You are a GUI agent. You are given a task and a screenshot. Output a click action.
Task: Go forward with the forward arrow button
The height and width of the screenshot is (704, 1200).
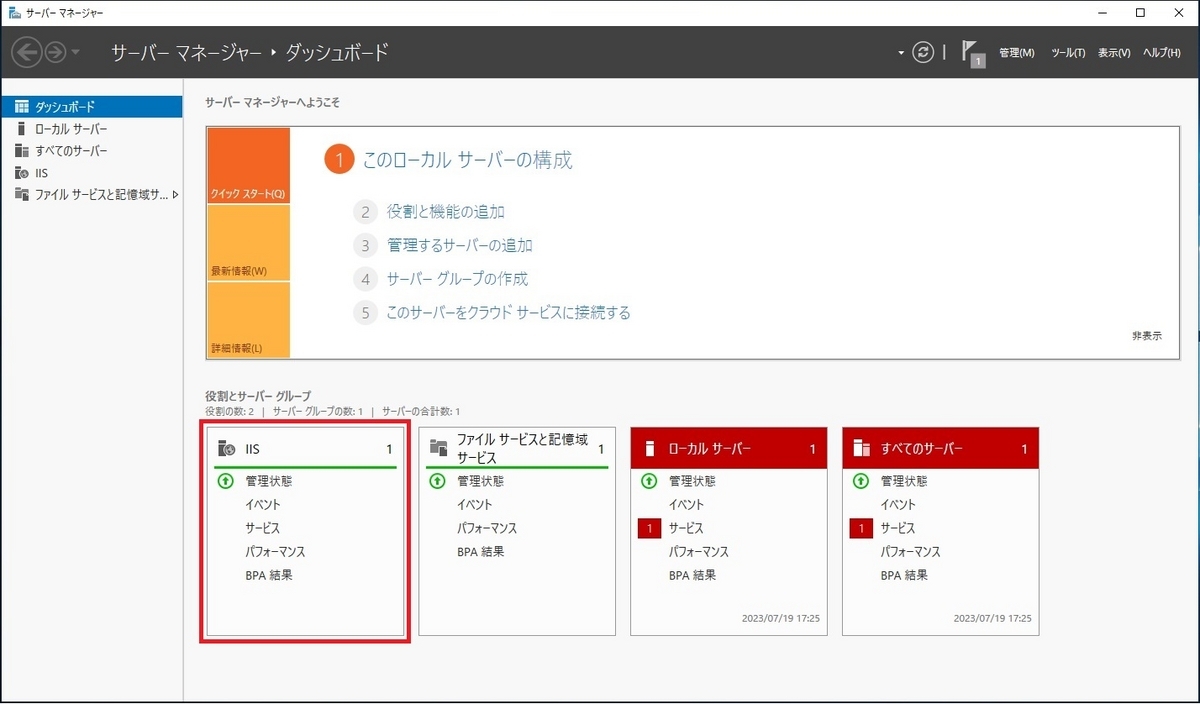click(56, 52)
